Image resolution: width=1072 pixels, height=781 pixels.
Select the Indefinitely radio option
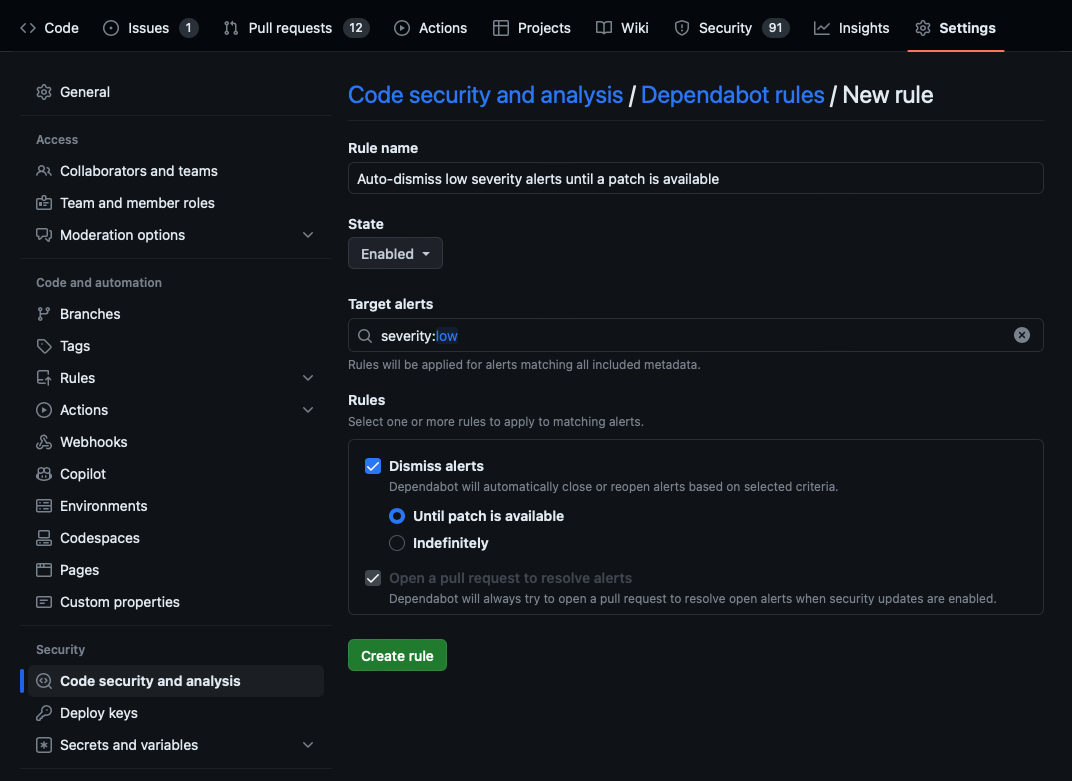point(397,542)
